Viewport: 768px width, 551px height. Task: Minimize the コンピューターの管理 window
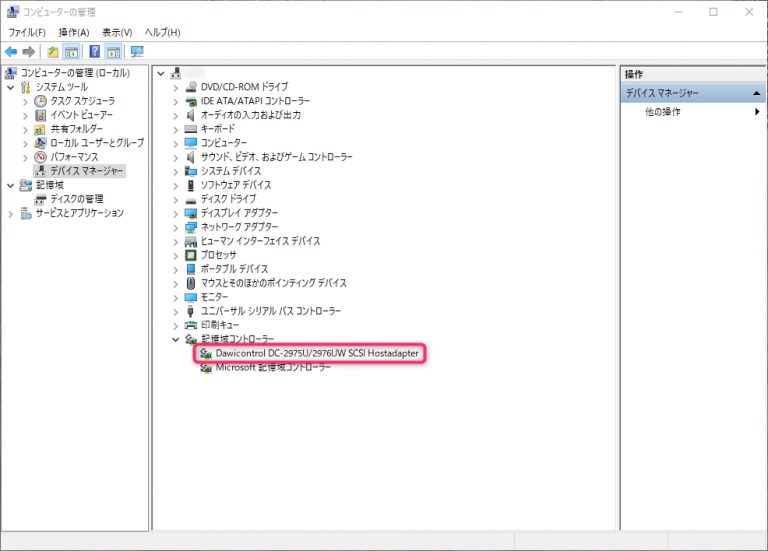[x=678, y=12]
